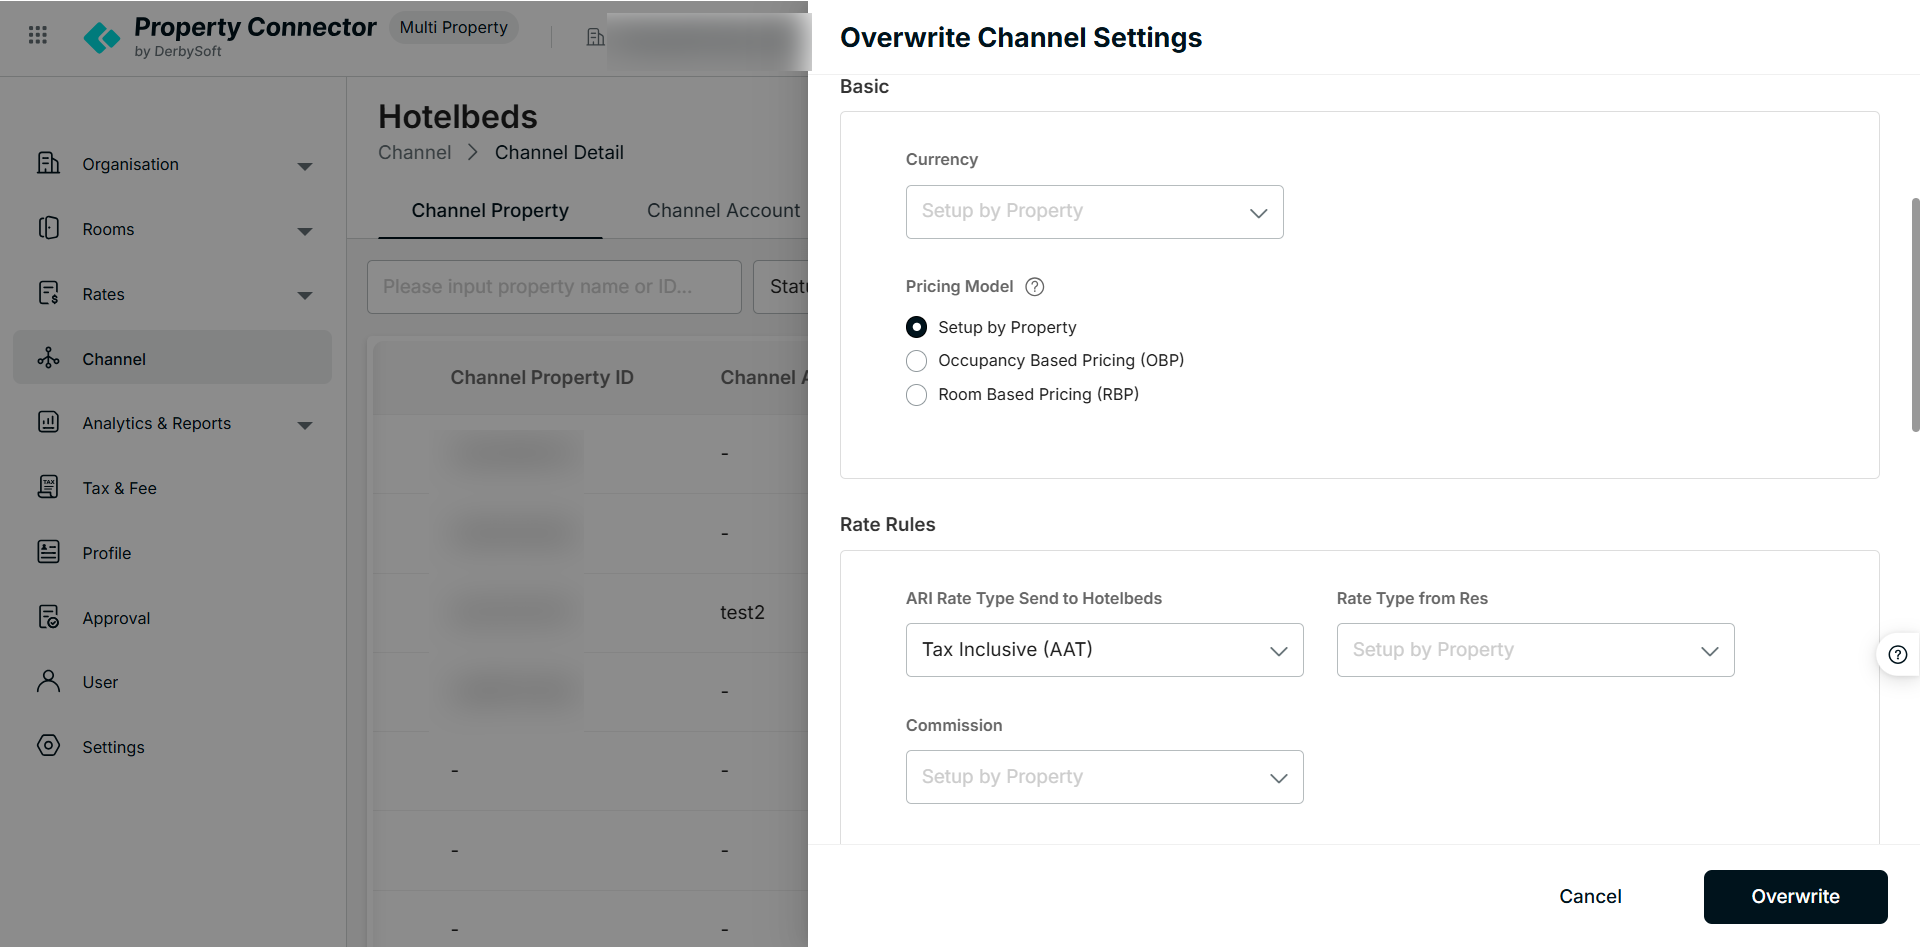Image resolution: width=1920 pixels, height=947 pixels.
Task: Expand the Rooms menu arrow
Action: tap(305, 231)
